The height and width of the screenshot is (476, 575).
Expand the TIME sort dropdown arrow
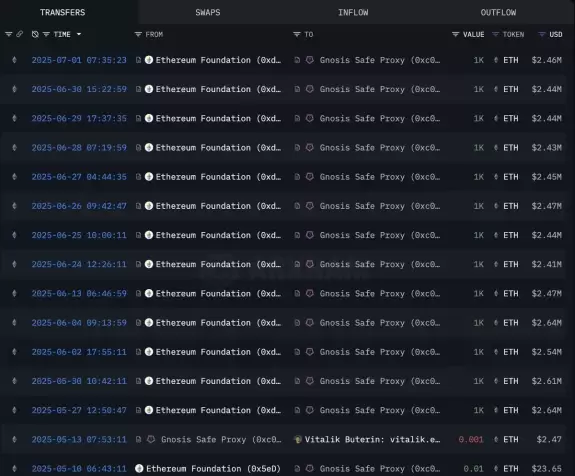79,34
